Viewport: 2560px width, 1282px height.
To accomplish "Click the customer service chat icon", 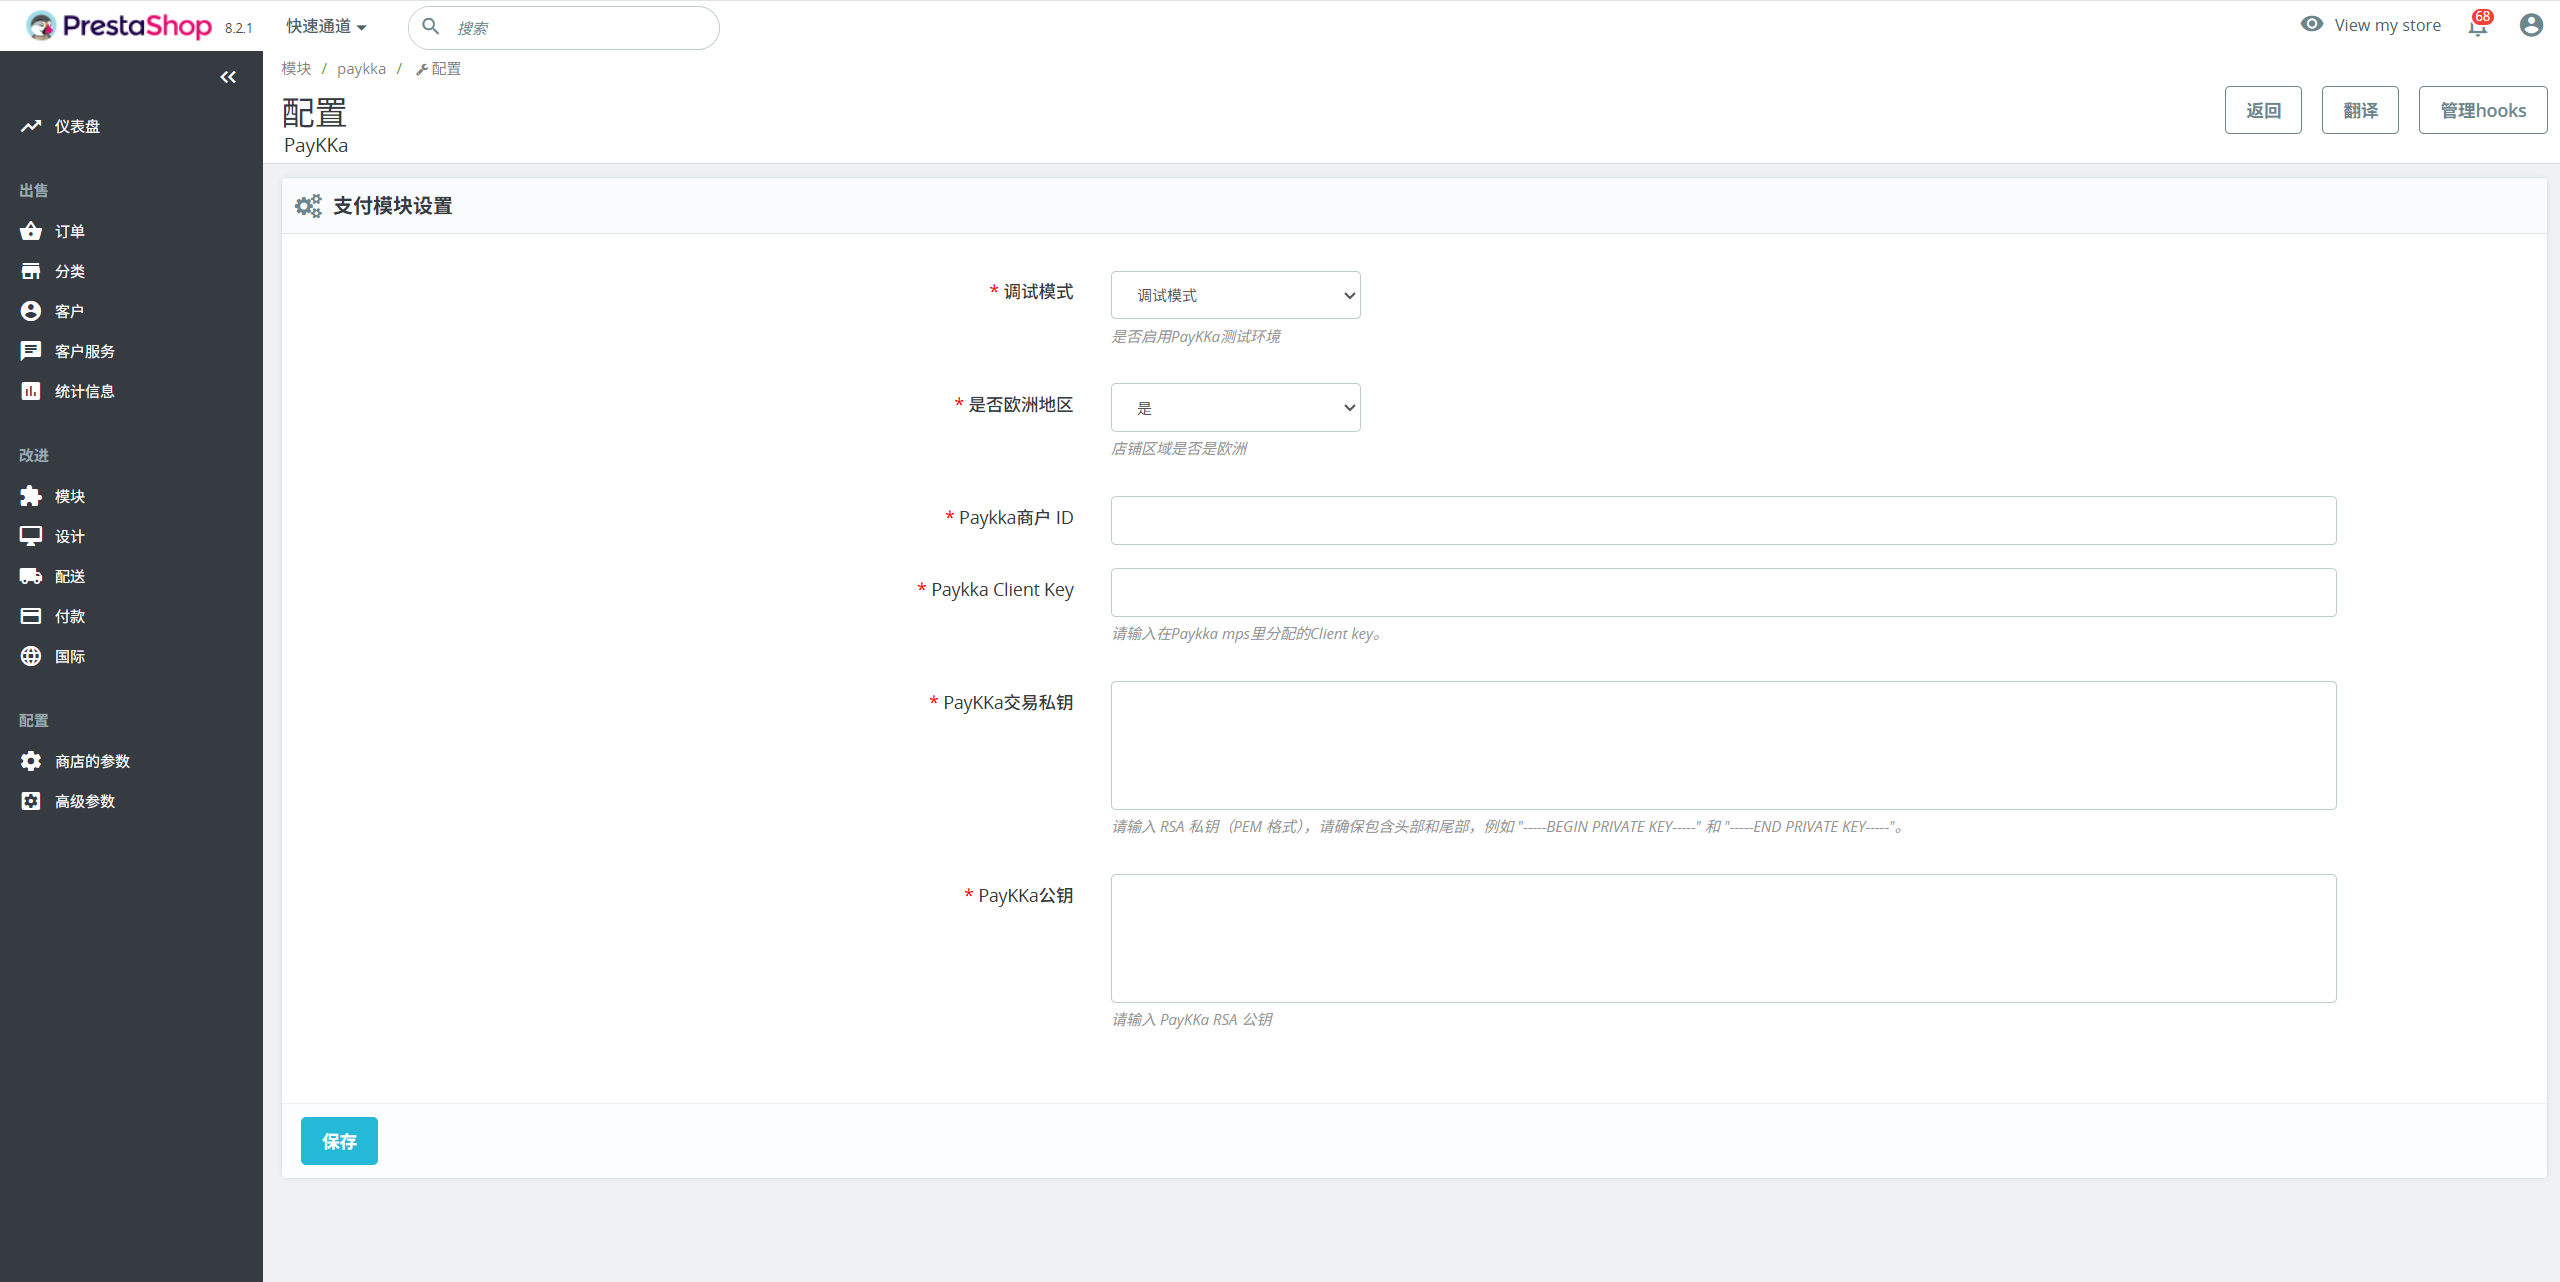I will 31,351.
